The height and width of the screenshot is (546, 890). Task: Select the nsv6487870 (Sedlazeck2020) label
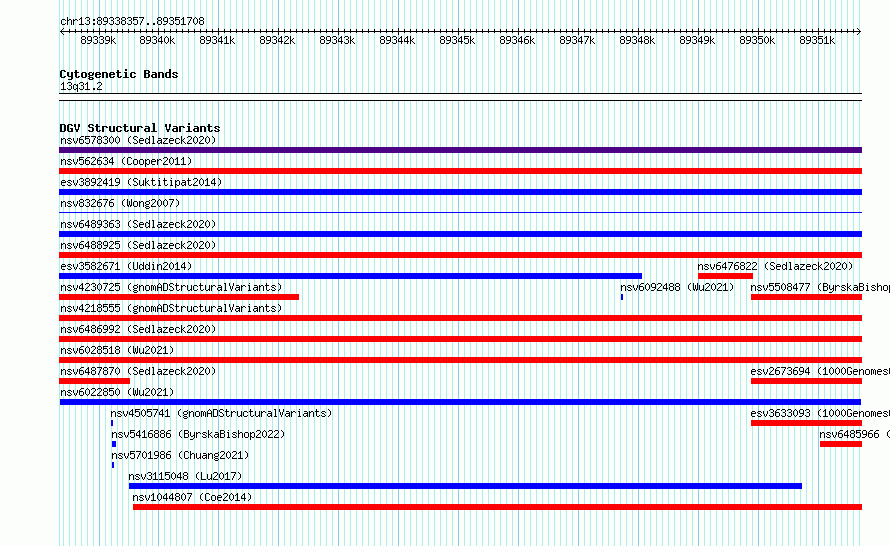pos(138,371)
